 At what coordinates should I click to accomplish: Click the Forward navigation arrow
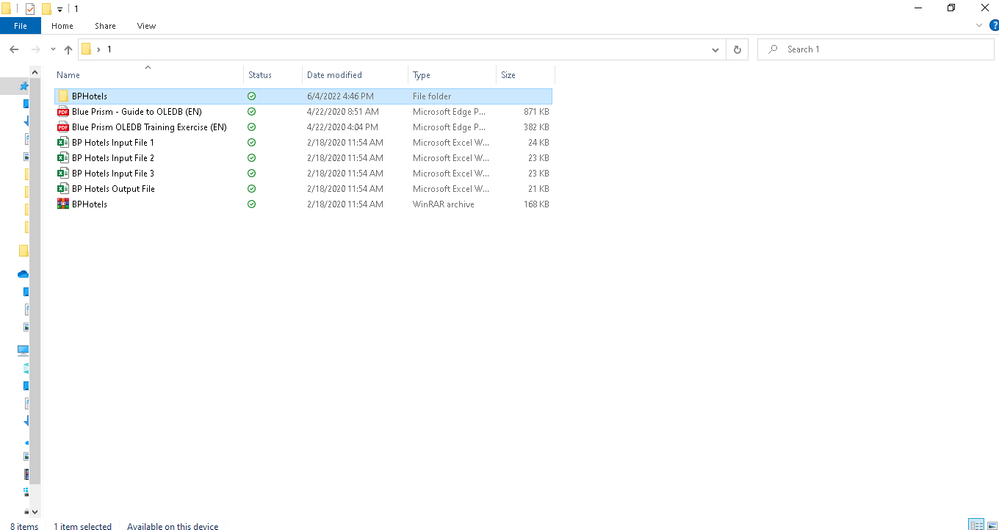(x=36, y=49)
